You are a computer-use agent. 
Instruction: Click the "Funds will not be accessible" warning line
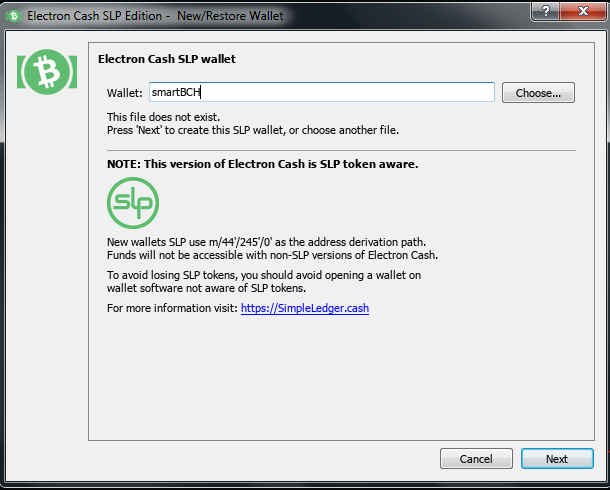(x=272, y=255)
